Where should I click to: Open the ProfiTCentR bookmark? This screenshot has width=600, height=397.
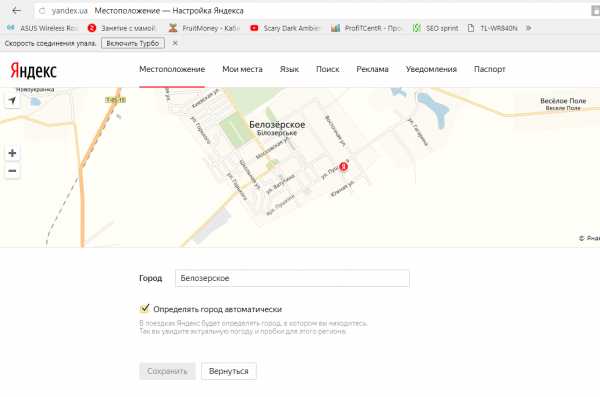tap(367, 28)
